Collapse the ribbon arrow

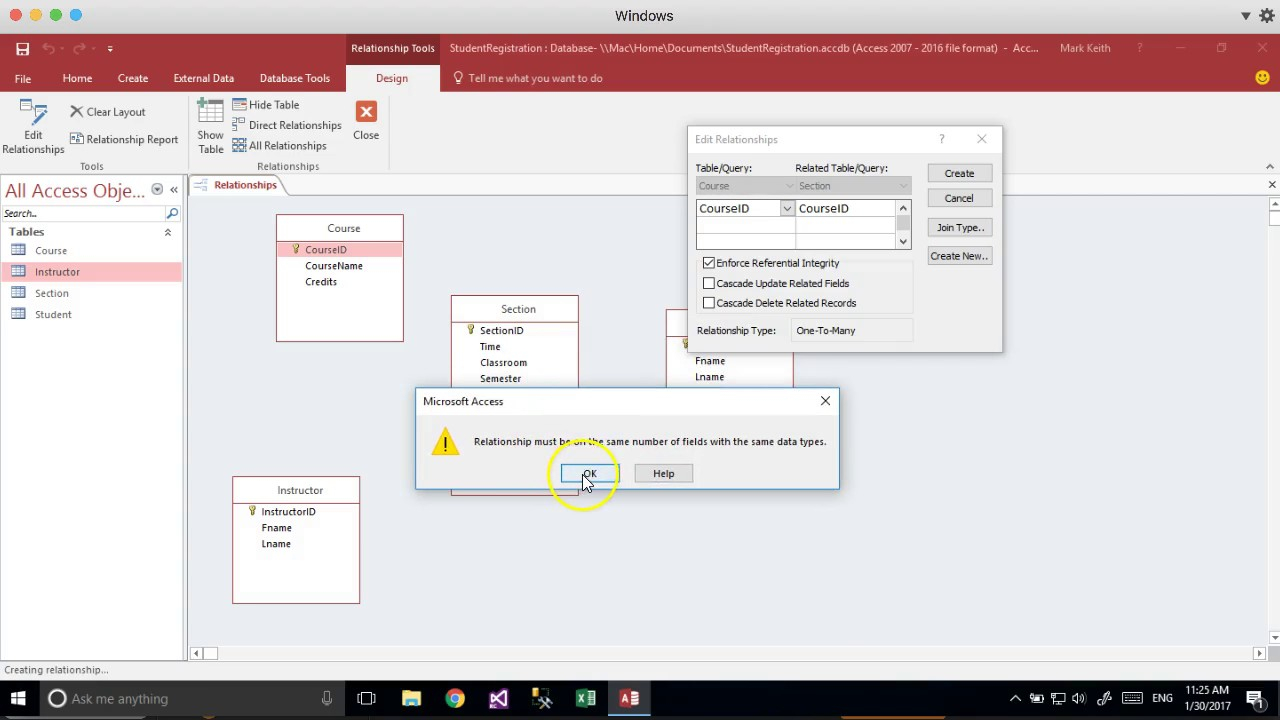pyautogui.click(x=1270, y=167)
